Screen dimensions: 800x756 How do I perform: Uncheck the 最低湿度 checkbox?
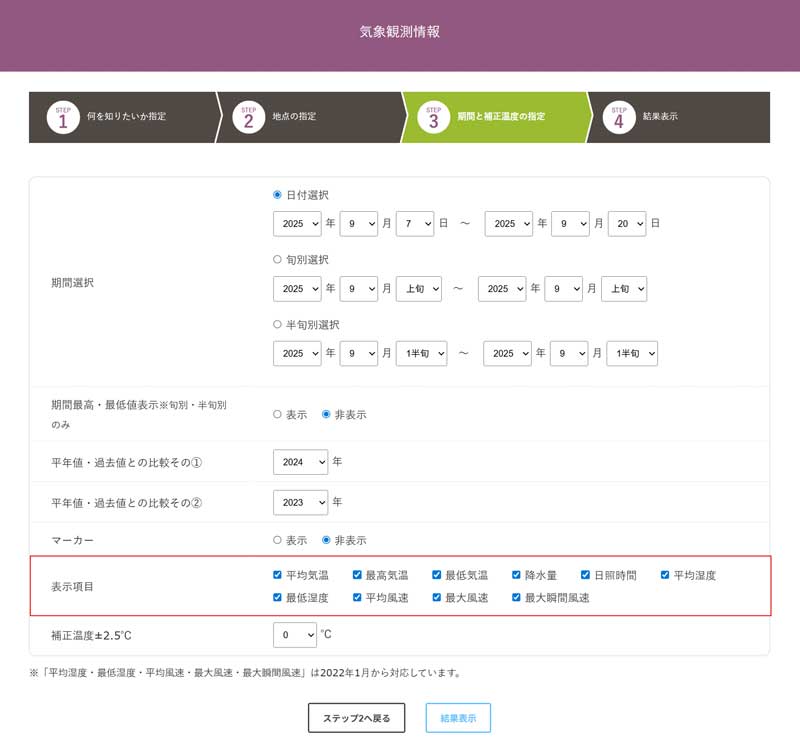click(x=278, y=598)
